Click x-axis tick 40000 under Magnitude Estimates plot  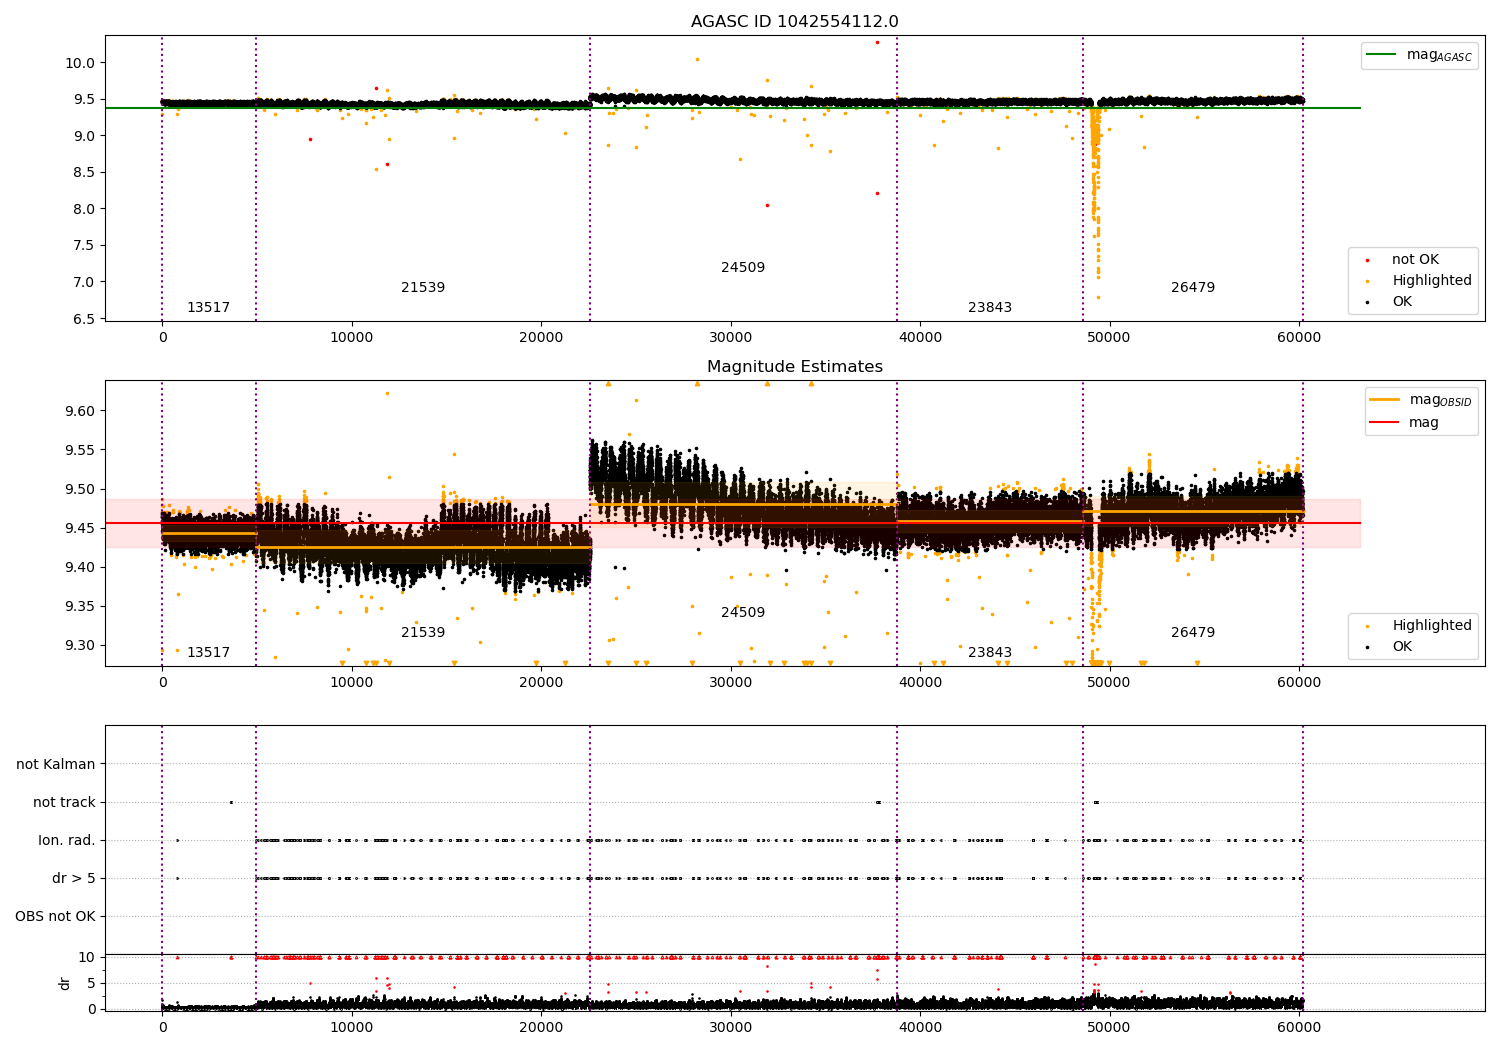920,683
